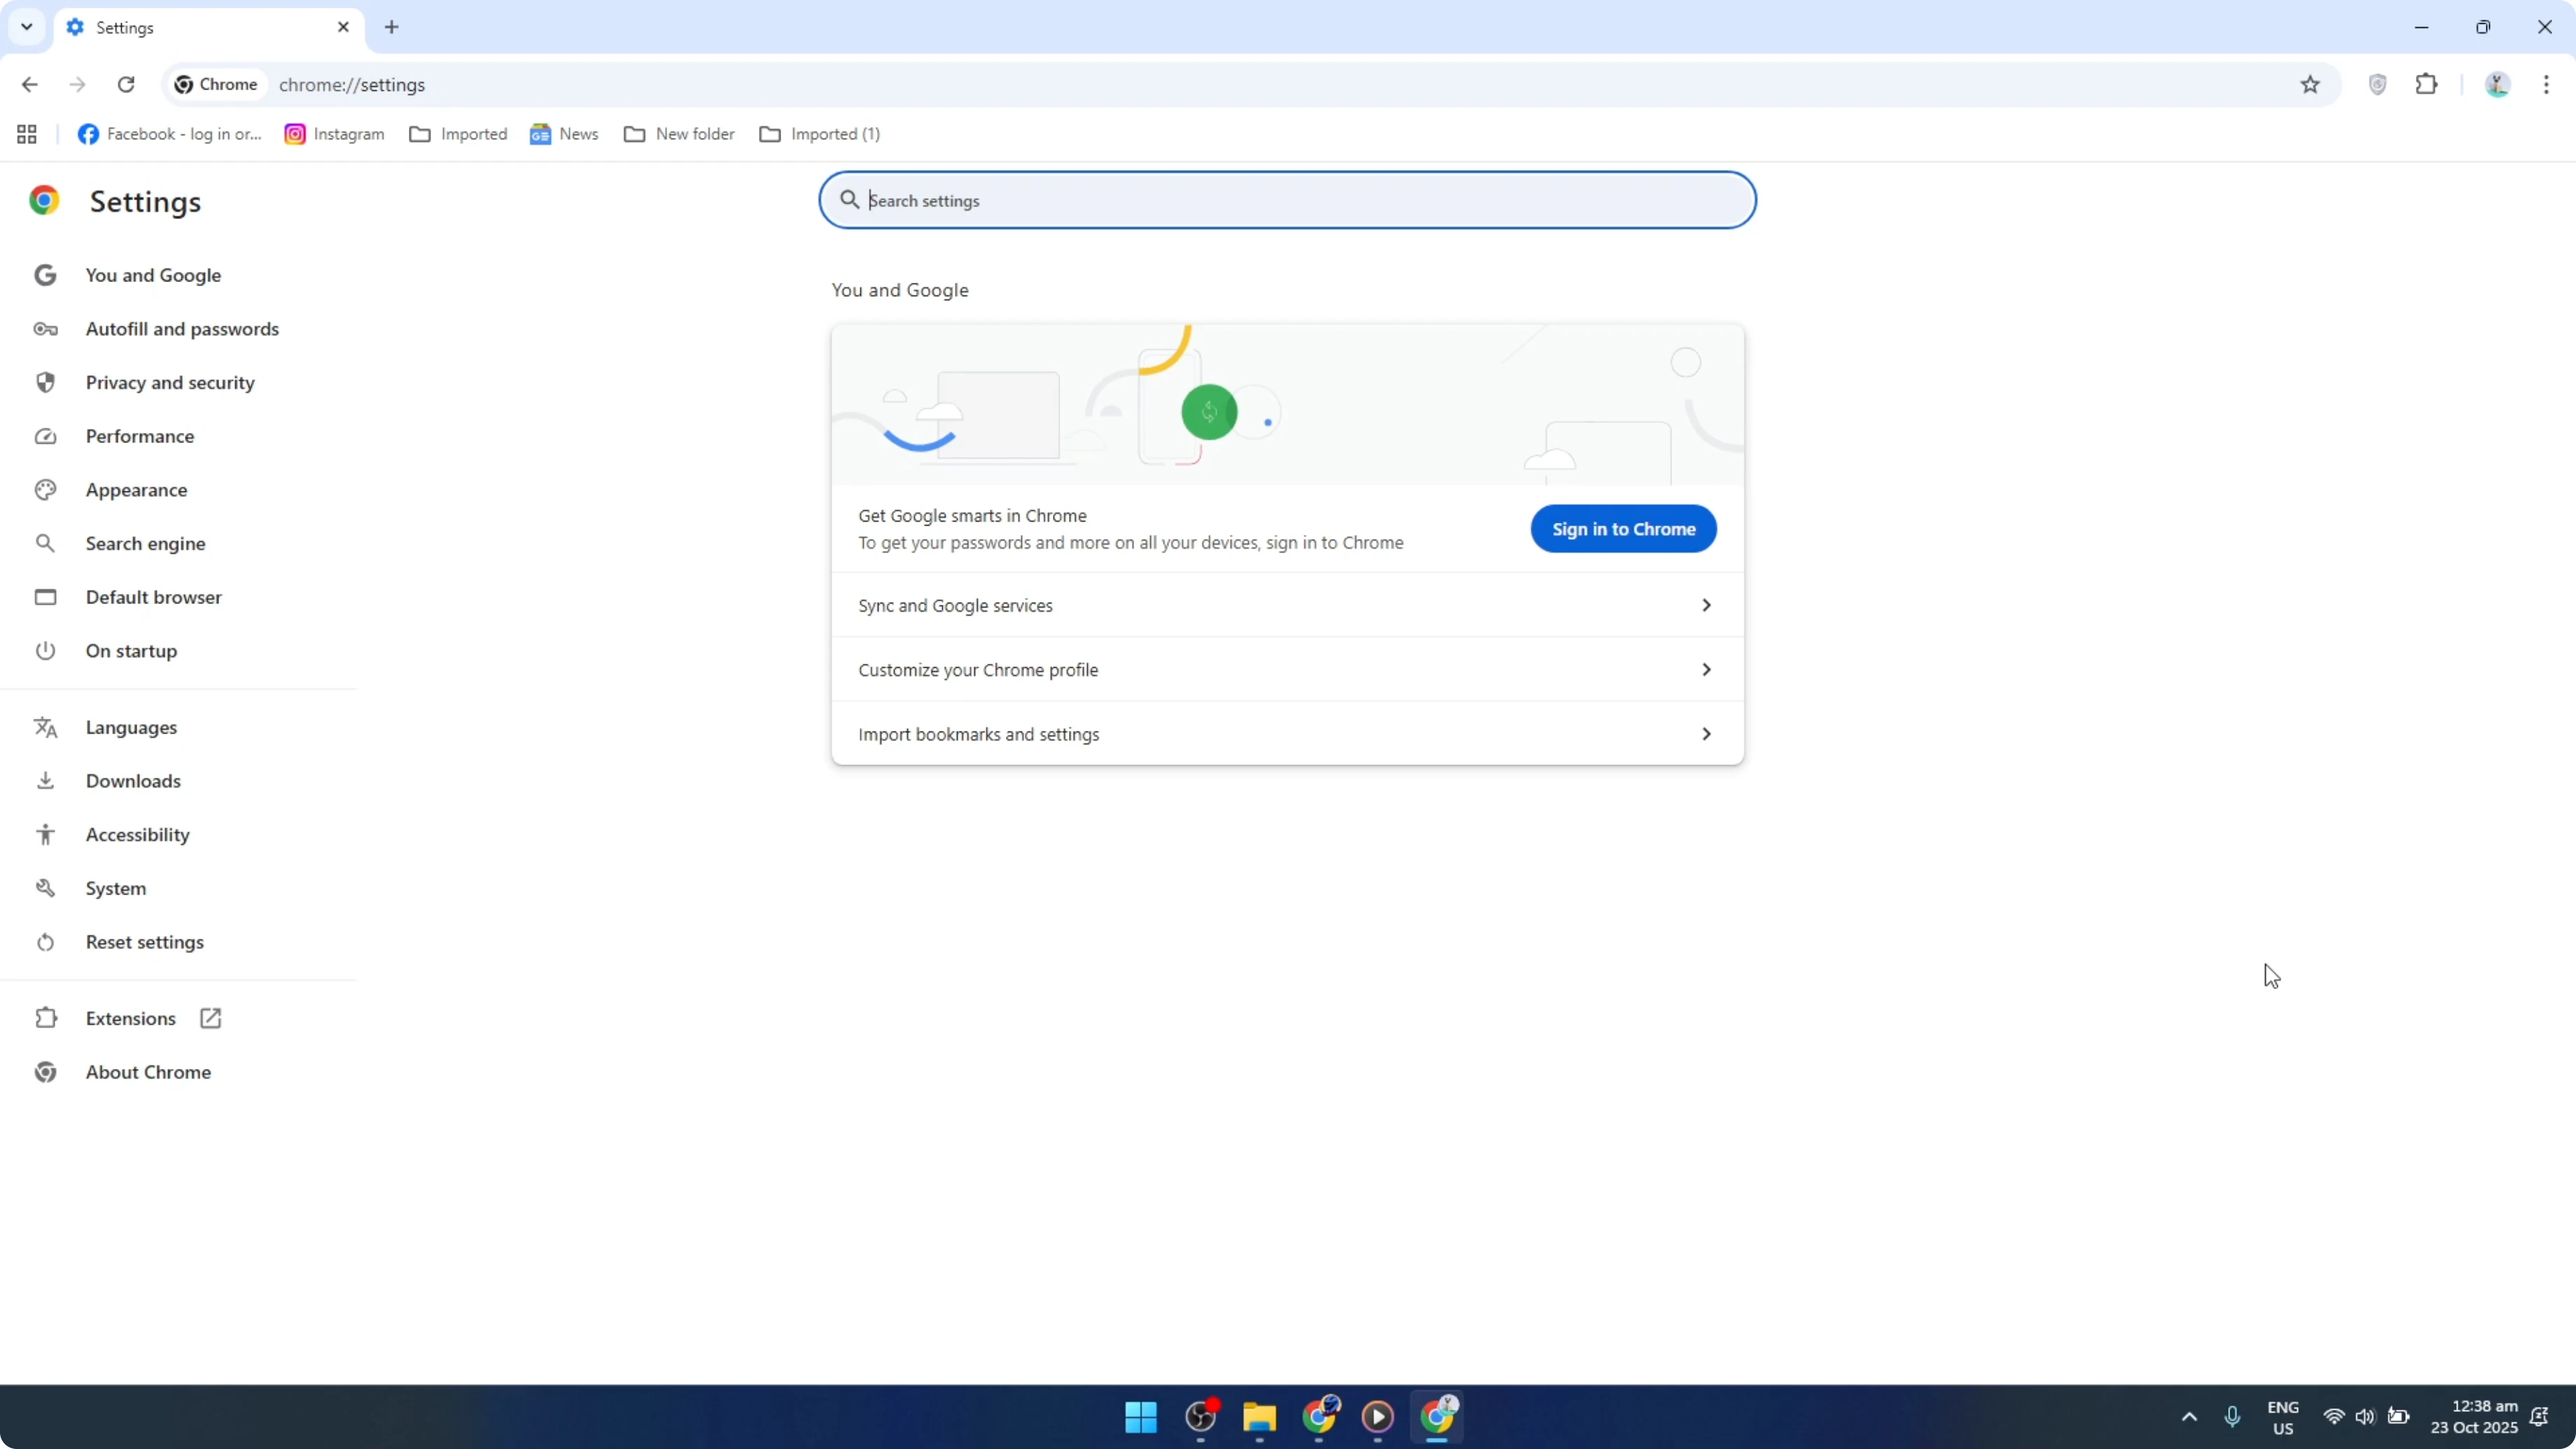The height and width of the screenshot is (1449, 2576).
Task: Click the back navigation arrow
Action: 30,84
